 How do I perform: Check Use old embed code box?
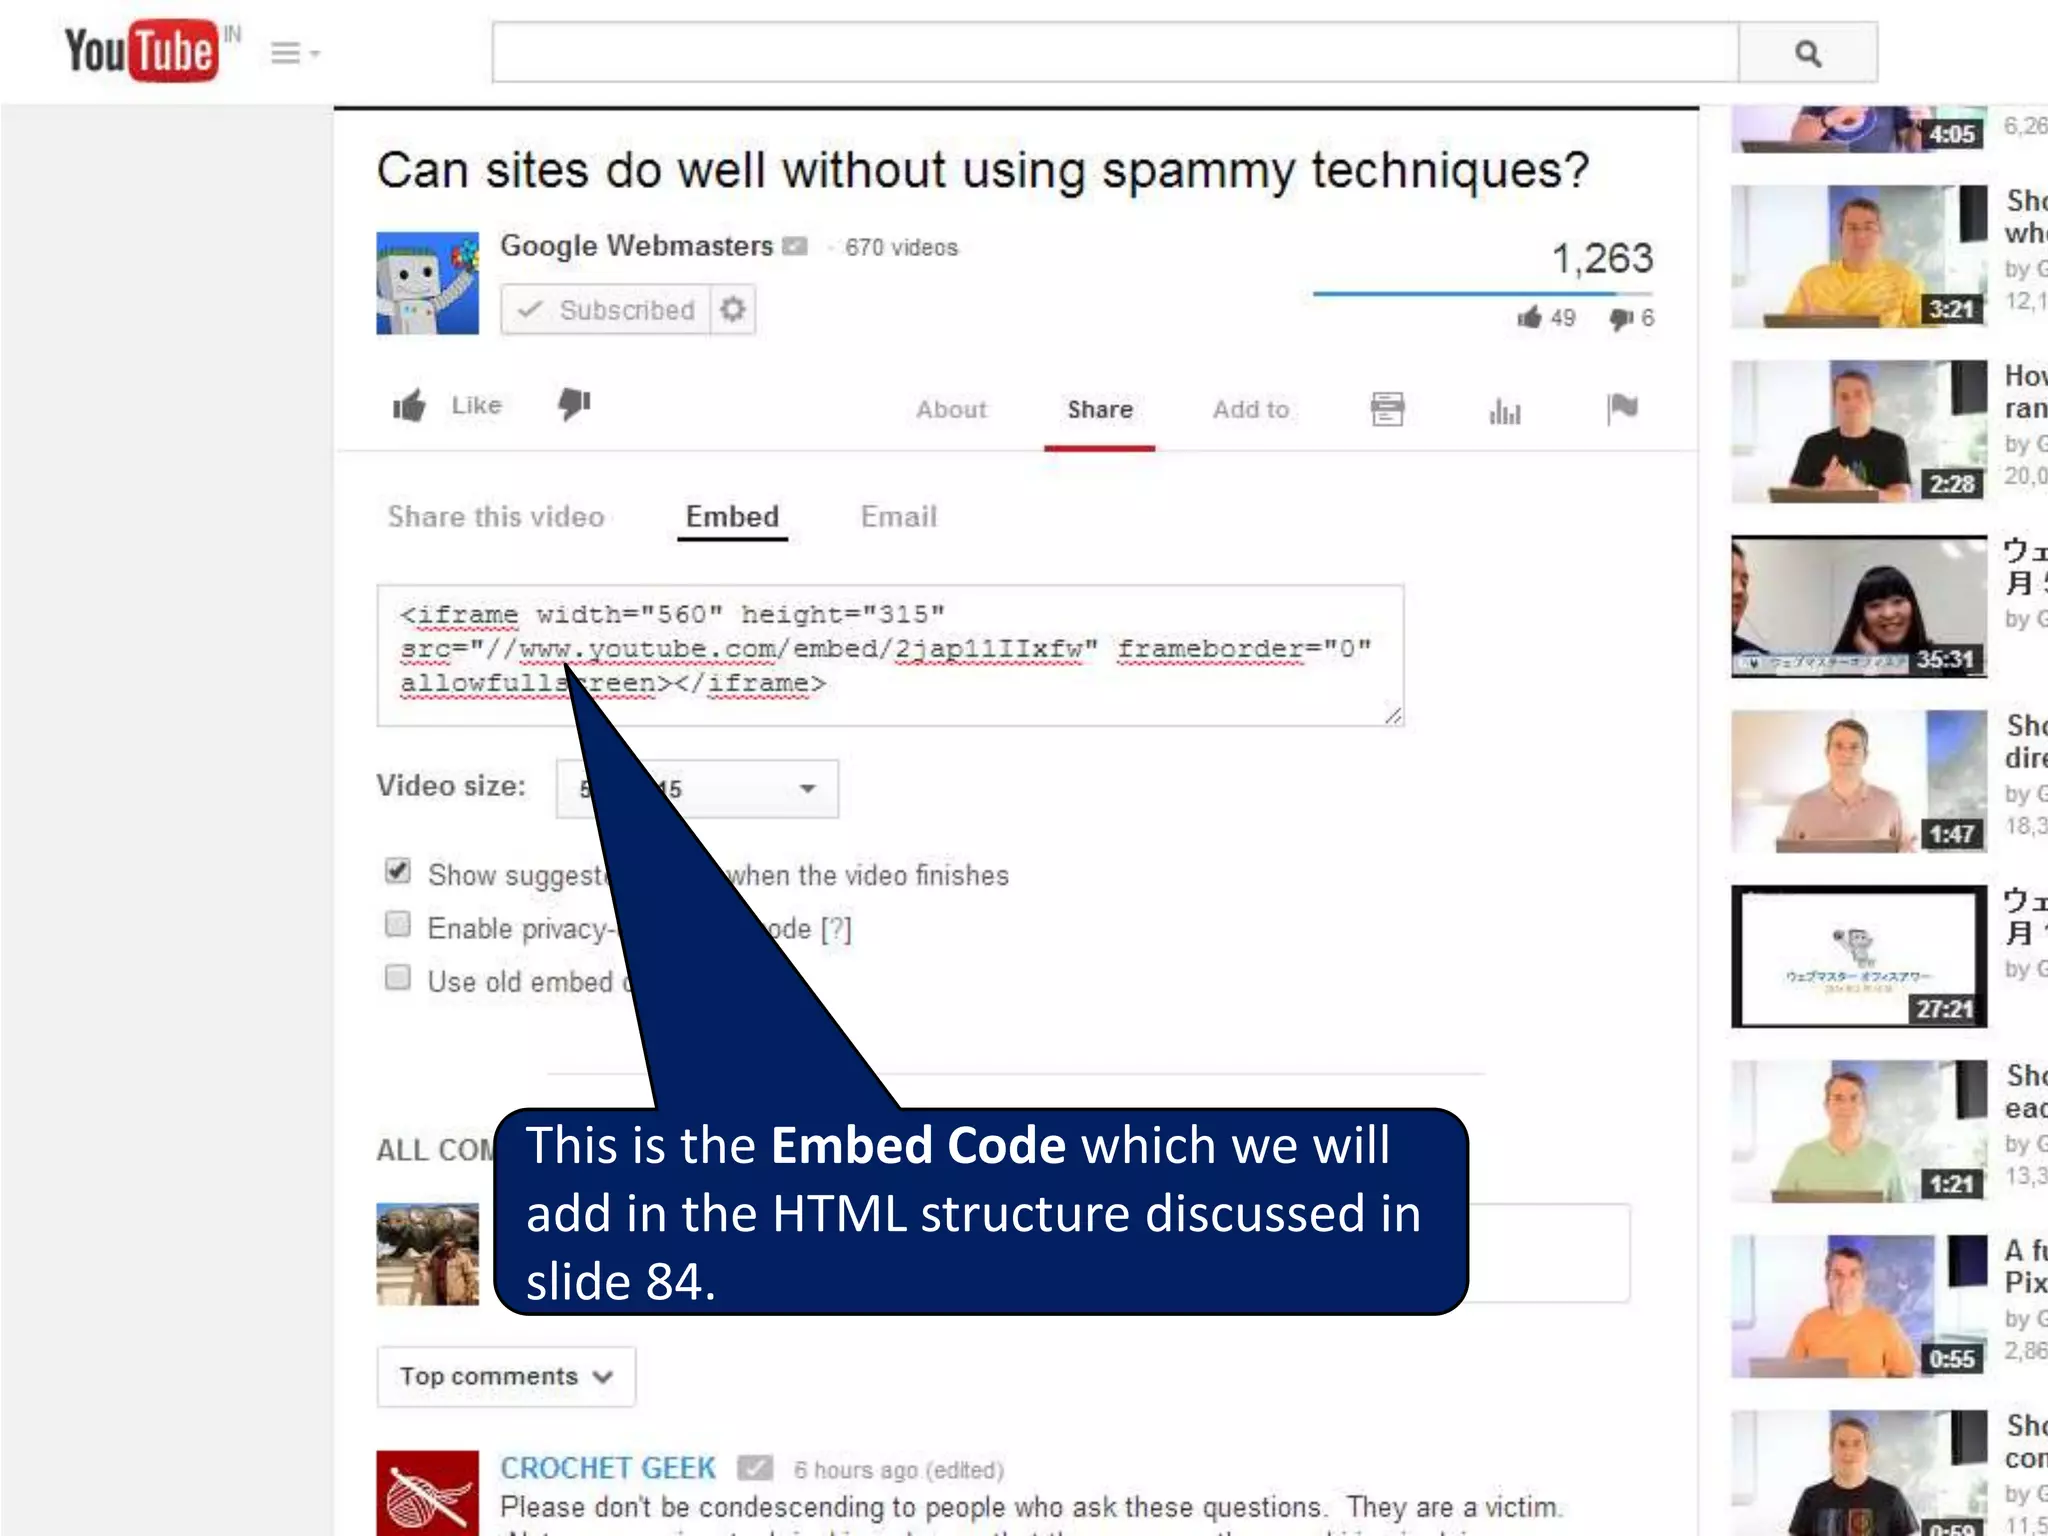(x=398, y=977)
